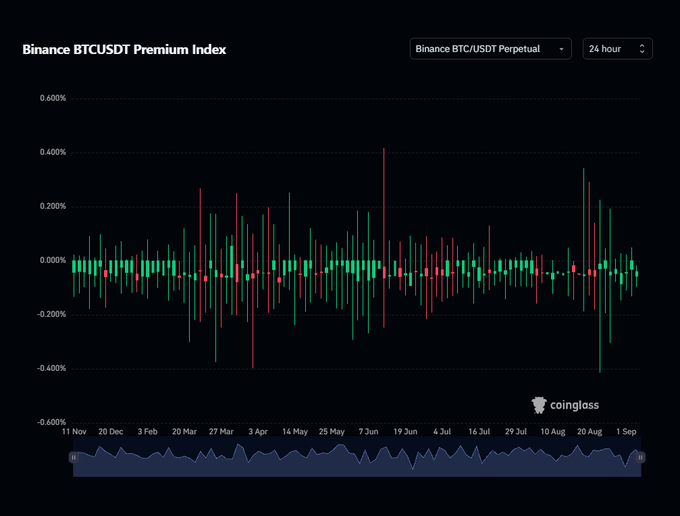Screen dimensions: 680x516
Task: Grab the left range slider handle
Action: point(74,457)
